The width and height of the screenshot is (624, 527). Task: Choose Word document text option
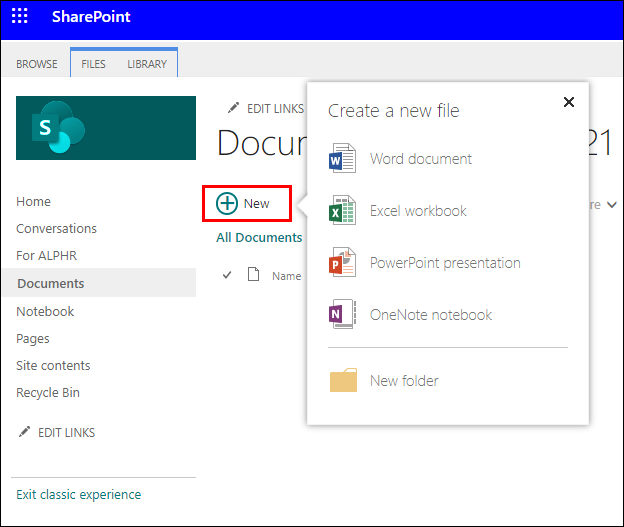421,159
